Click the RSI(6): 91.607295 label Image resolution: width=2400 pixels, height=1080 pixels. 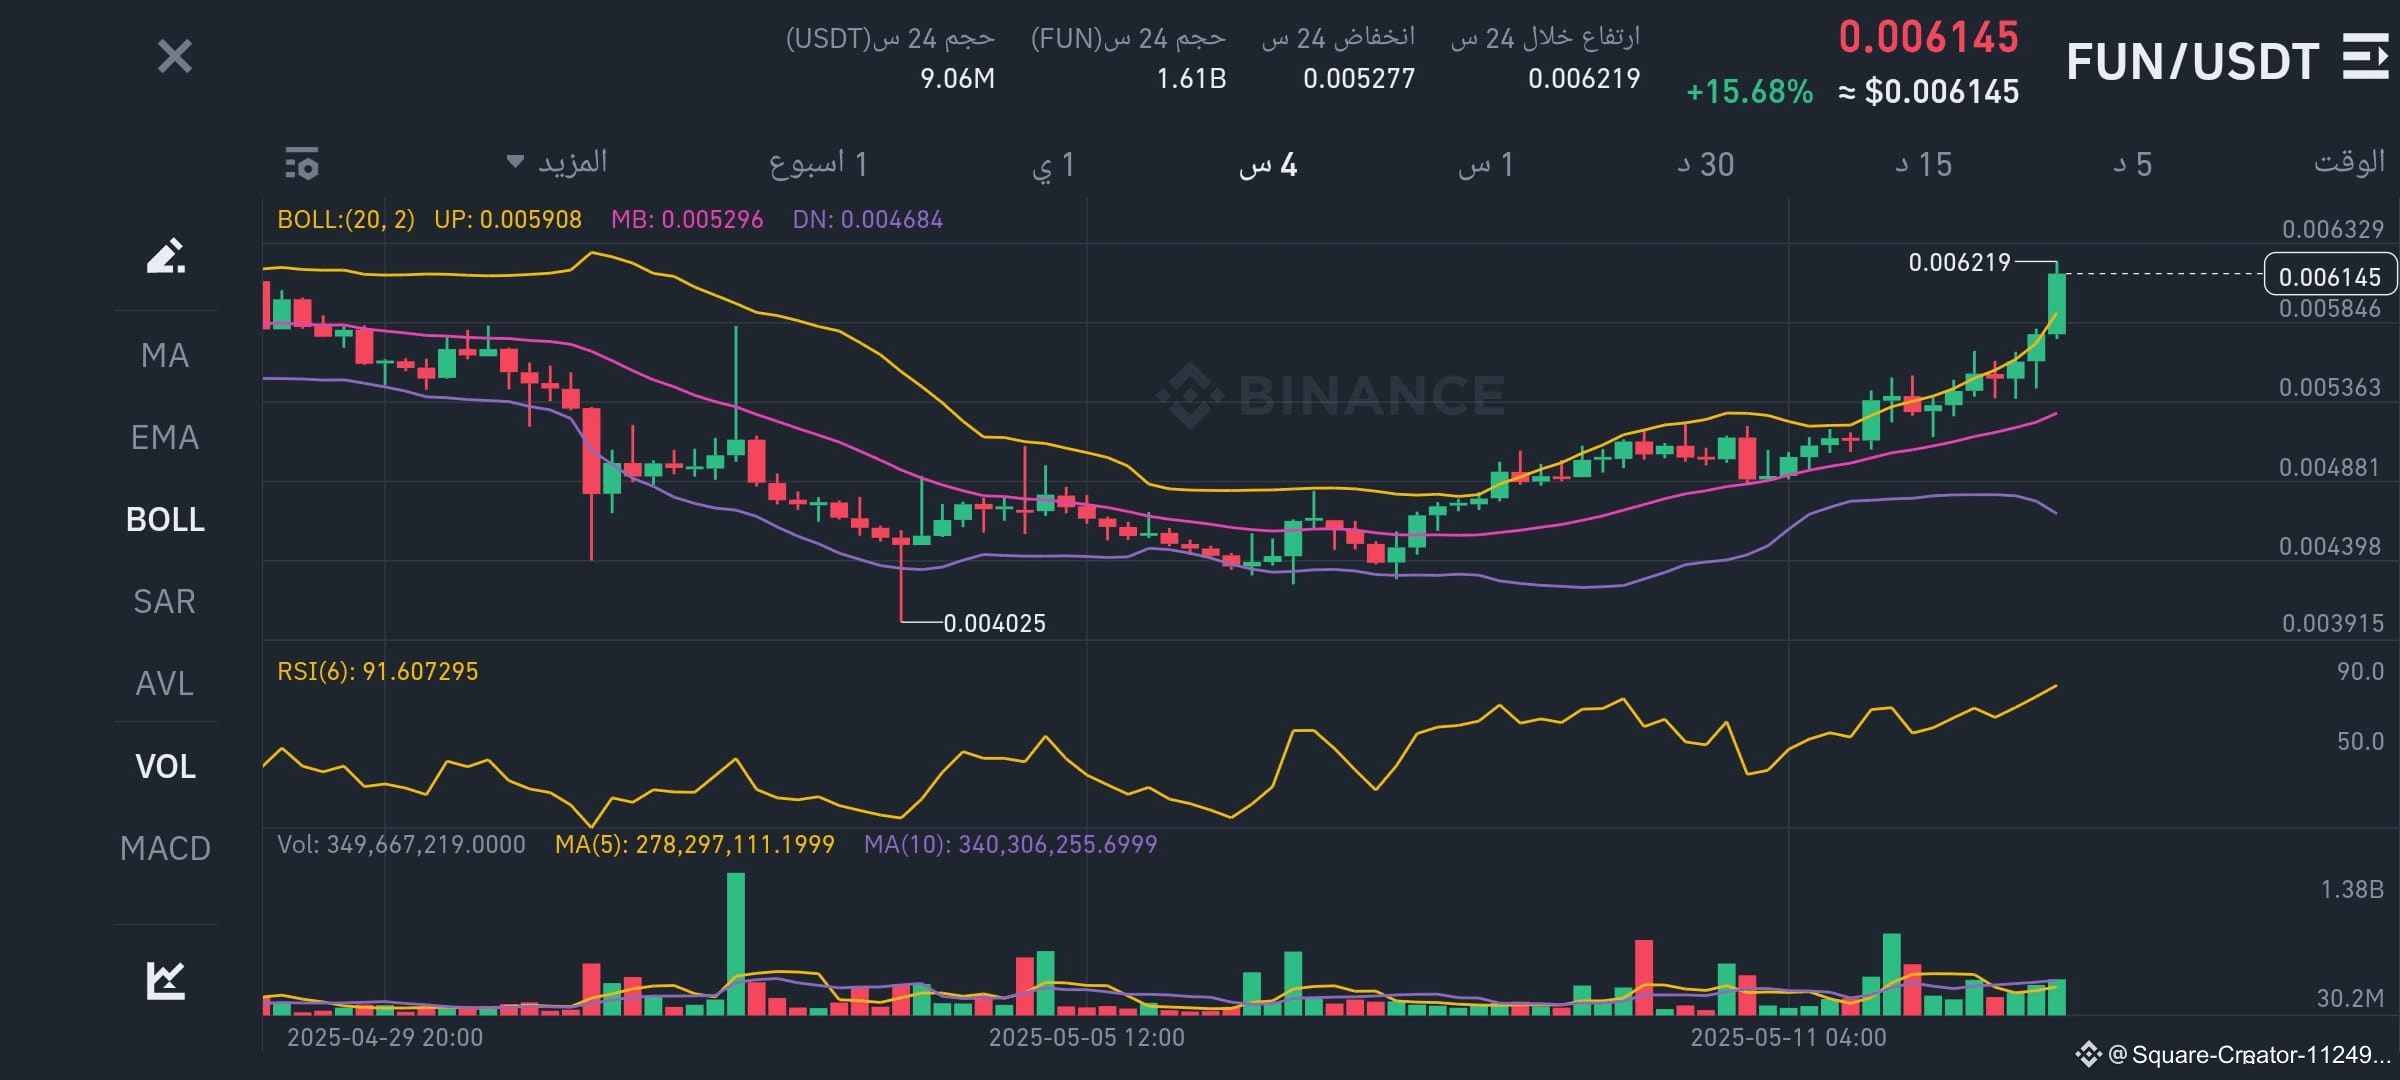click(378, 671)
